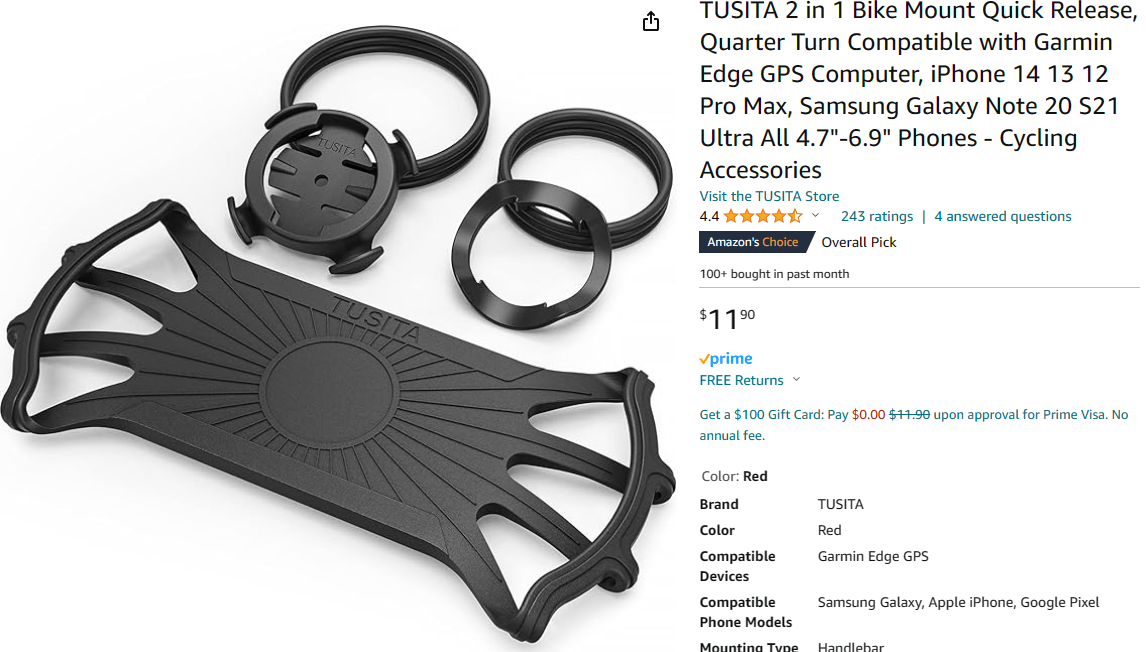The width and height of the screenshot is (1146, 652).
Task: Click the Garmin mount adapter in image
Action: click(x=322, y=186)
